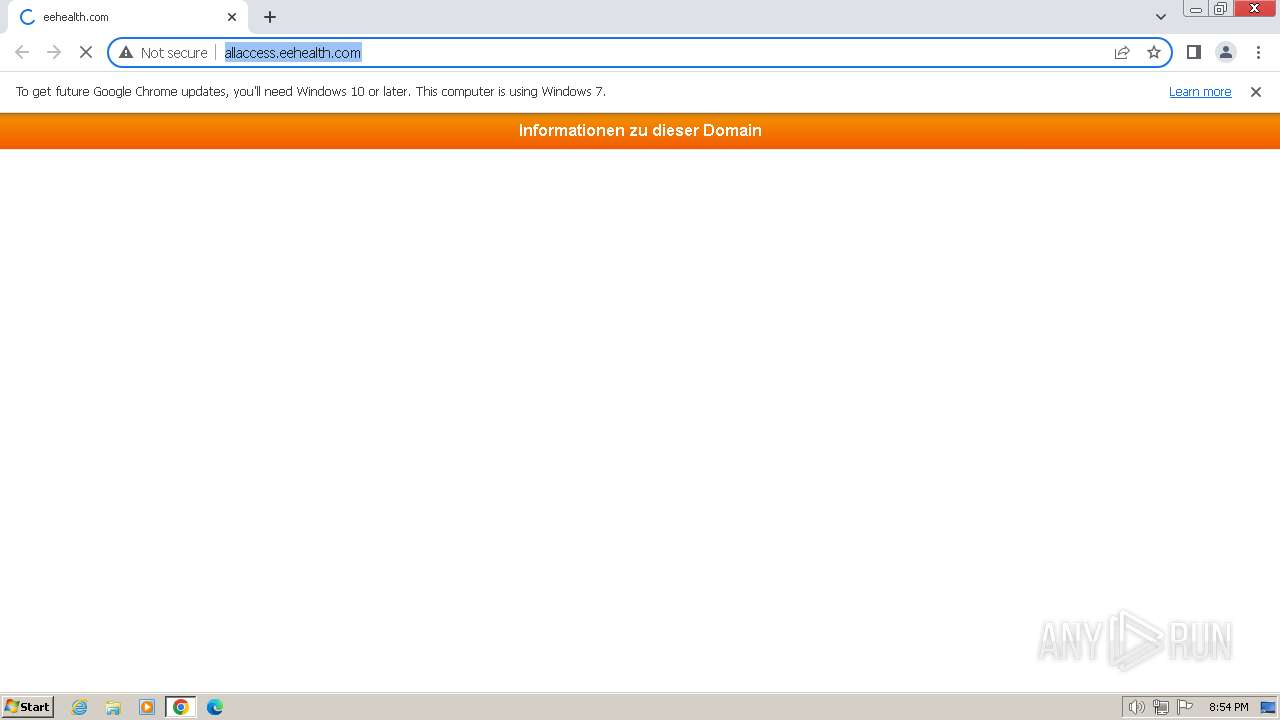This screenshot has height=720, width=1280.
Task: Dismiss the Chrome update notice
Action: (x=1256, y=91)
